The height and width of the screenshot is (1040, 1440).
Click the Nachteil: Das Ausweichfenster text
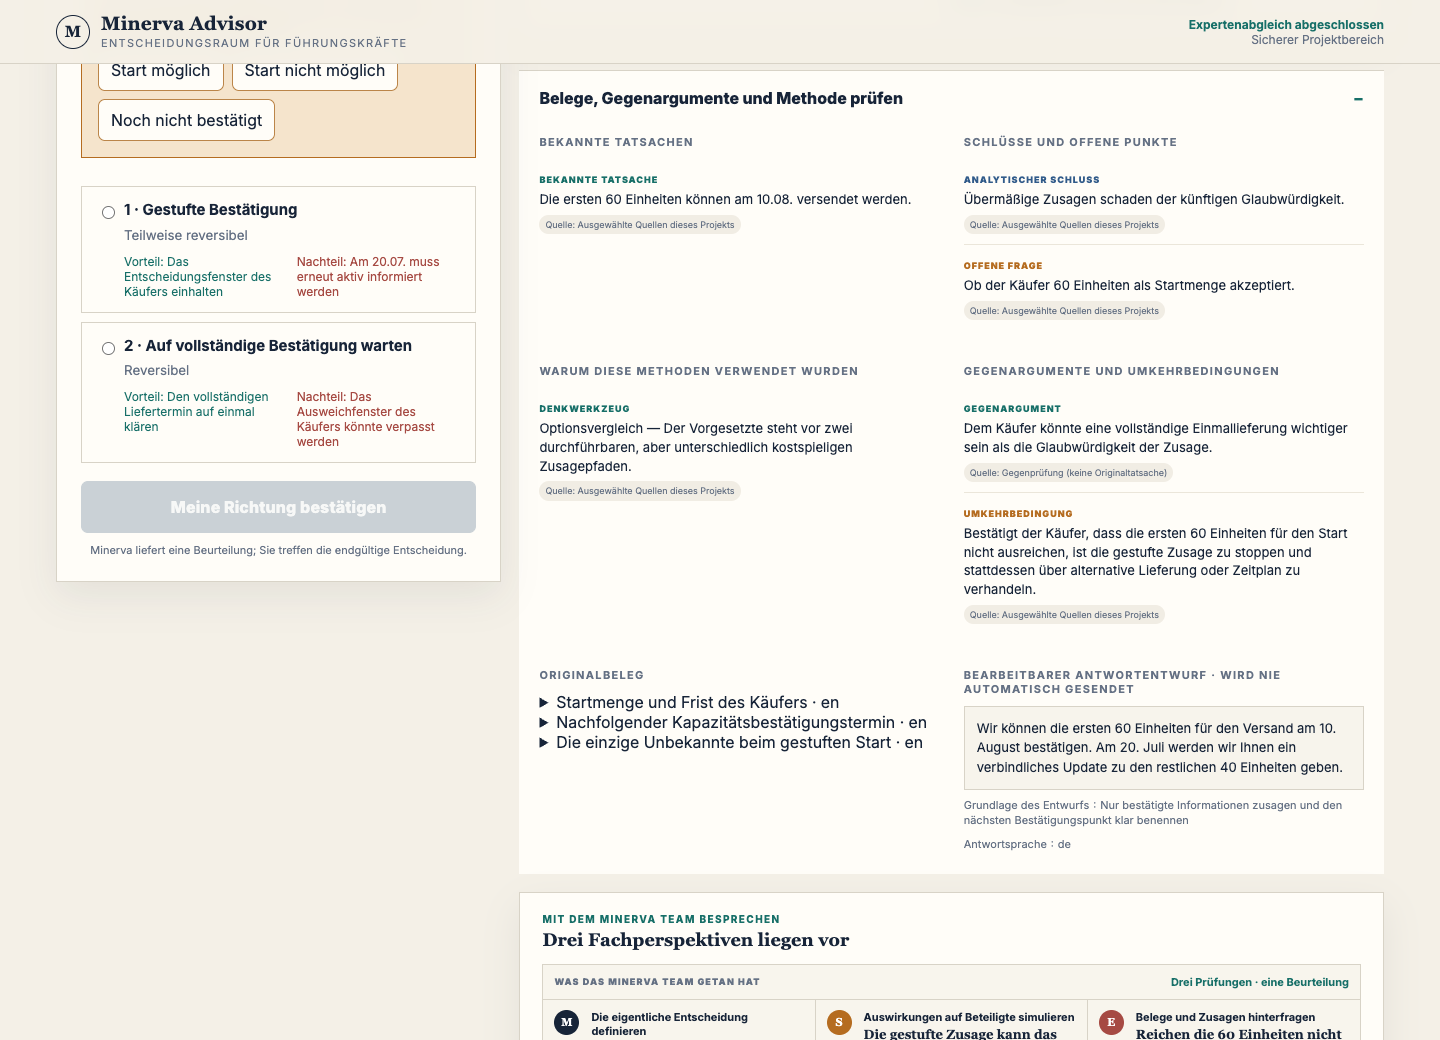[x=366, y=419]
